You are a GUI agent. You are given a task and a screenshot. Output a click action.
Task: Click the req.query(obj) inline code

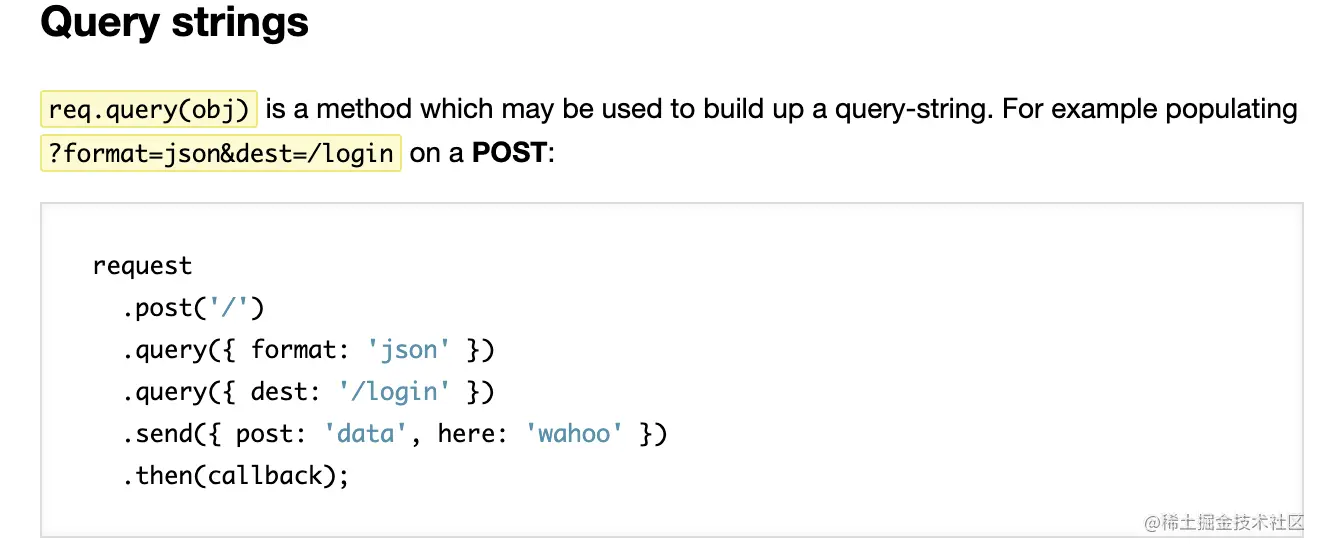(x=149, y=109)
